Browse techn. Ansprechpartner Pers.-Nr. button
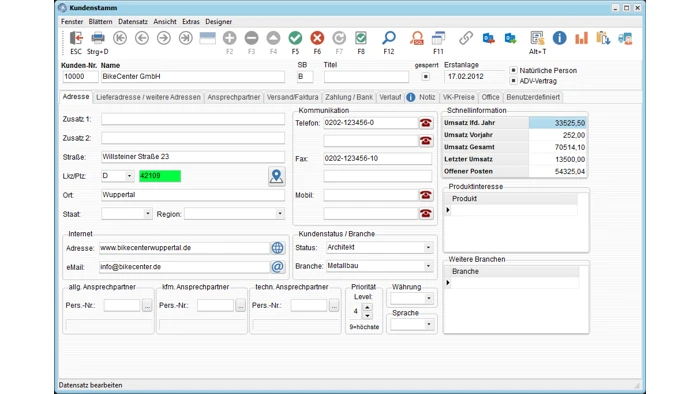This screenshot has width=700, height=394. click(333, 306)
